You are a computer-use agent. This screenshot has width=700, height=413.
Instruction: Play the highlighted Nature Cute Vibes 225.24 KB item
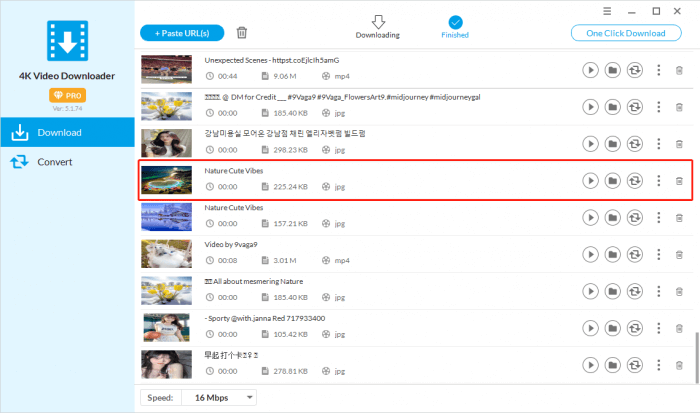[x=590, y=181]
